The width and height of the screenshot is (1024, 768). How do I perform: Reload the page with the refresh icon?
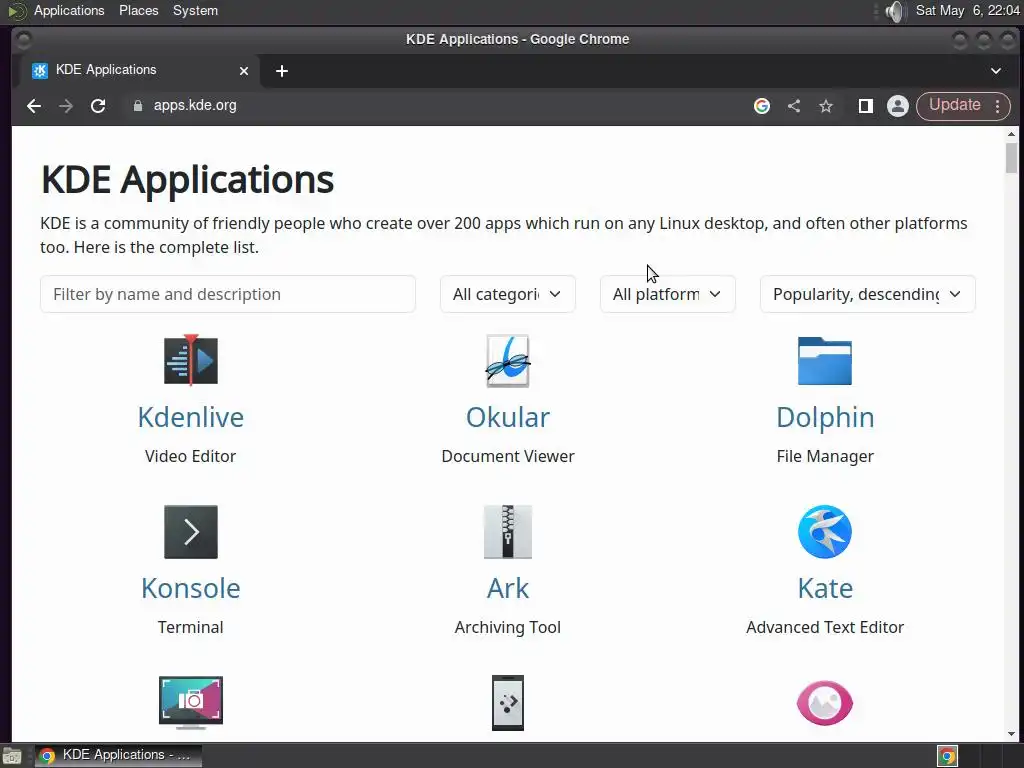point(98,106)
